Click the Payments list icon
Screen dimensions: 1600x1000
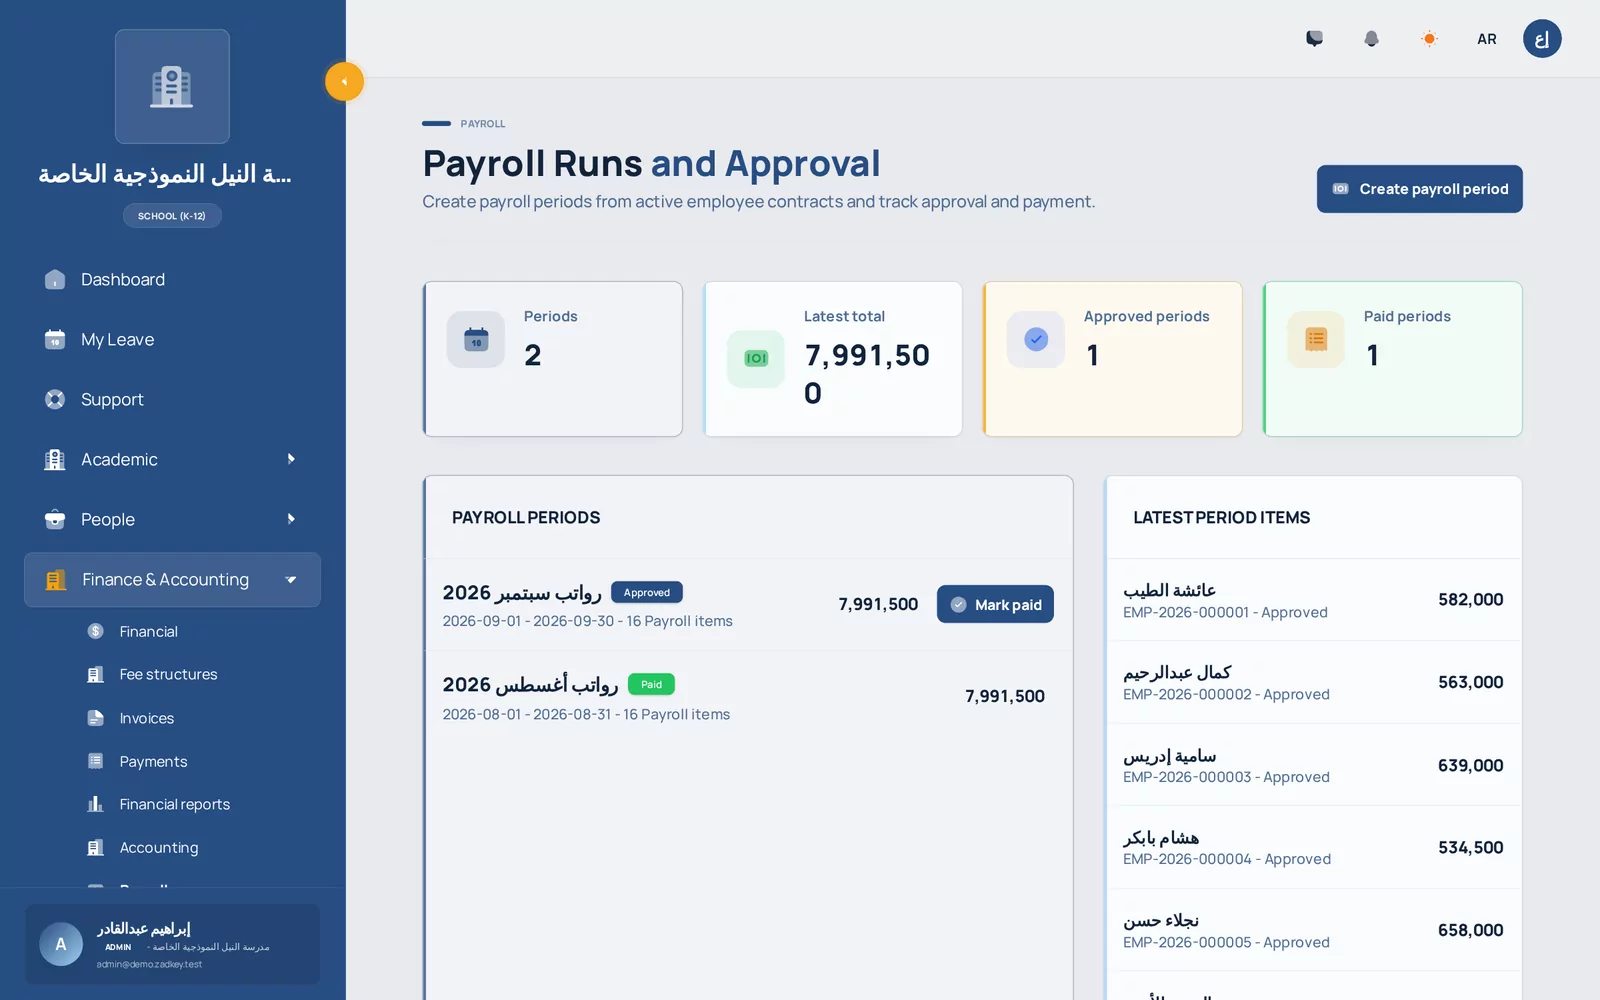point(96,761)
